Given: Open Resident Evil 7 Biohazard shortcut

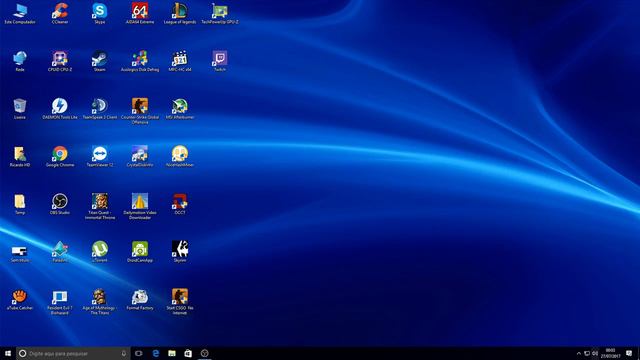Looking at the screenshot, I should [x=60, y=302].
